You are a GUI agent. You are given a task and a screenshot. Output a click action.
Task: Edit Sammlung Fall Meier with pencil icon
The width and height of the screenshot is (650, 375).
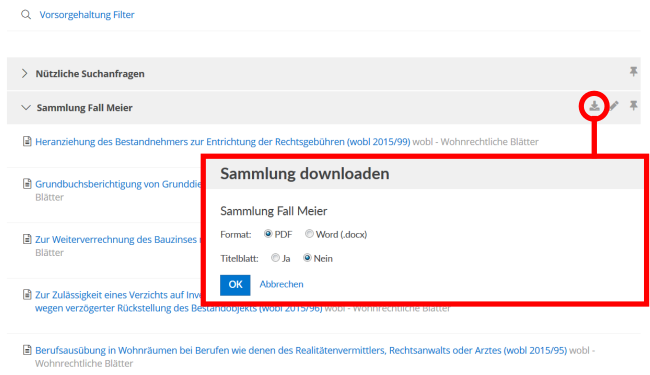click(x=614, y=106)
